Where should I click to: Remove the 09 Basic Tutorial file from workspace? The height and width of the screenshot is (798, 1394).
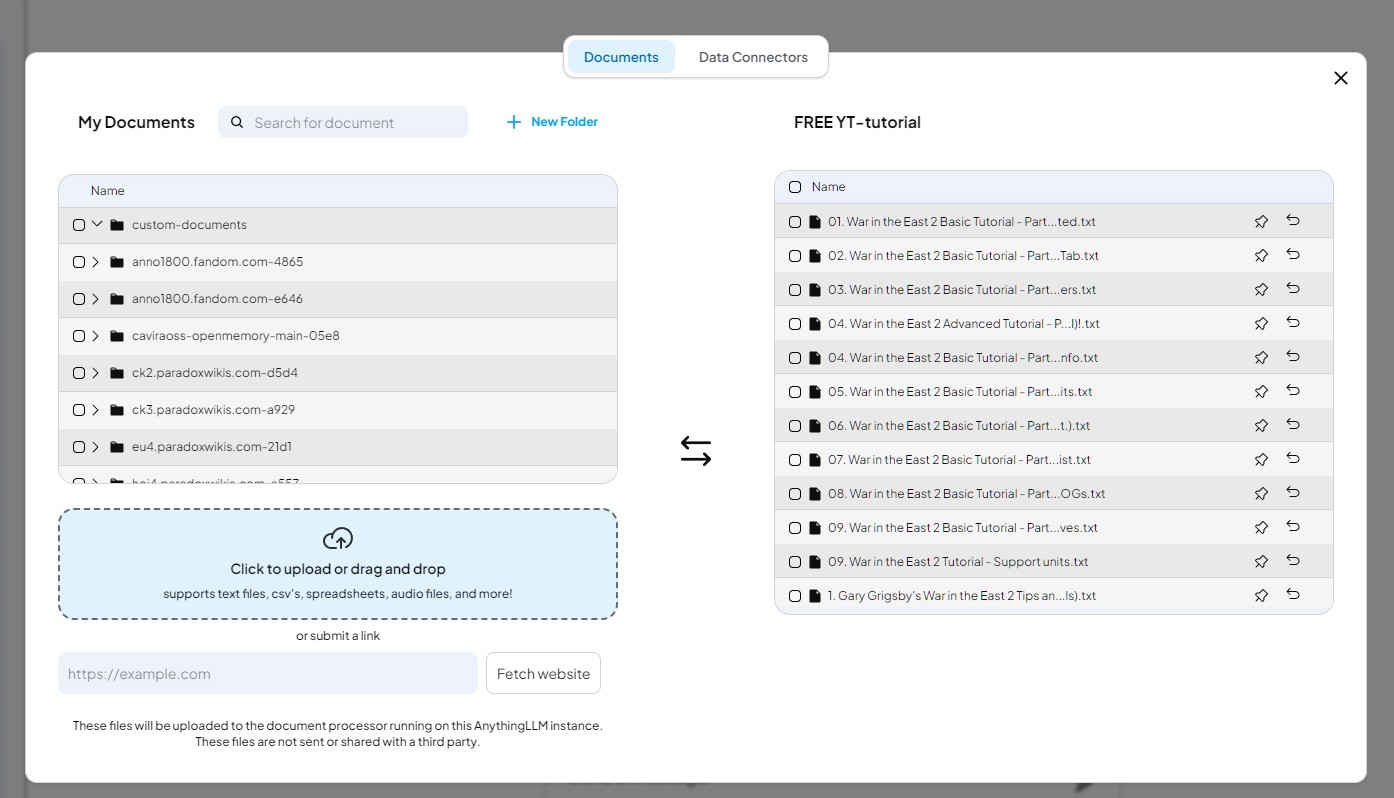pos(1293,527)
